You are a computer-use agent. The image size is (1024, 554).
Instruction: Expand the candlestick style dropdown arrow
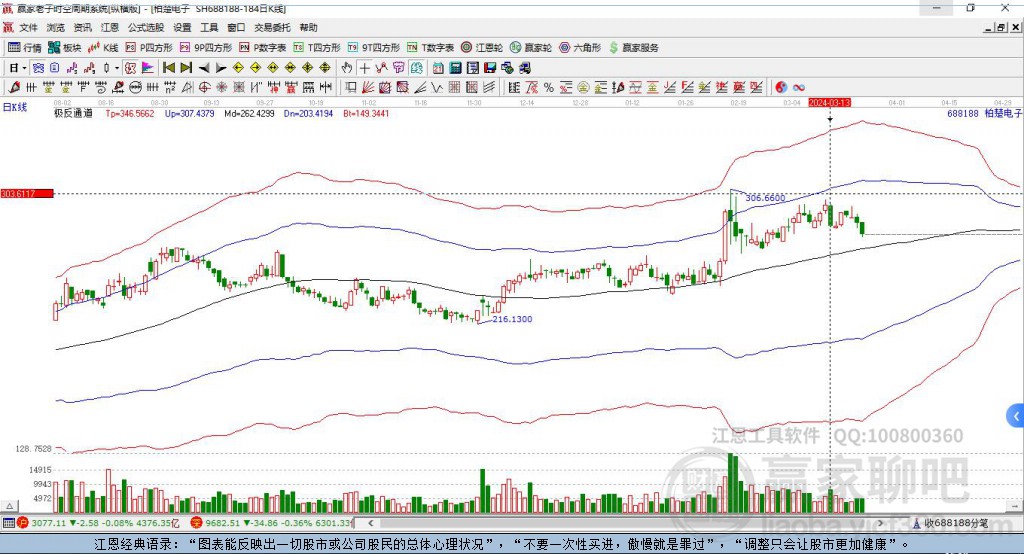click(x=117, y=68)
